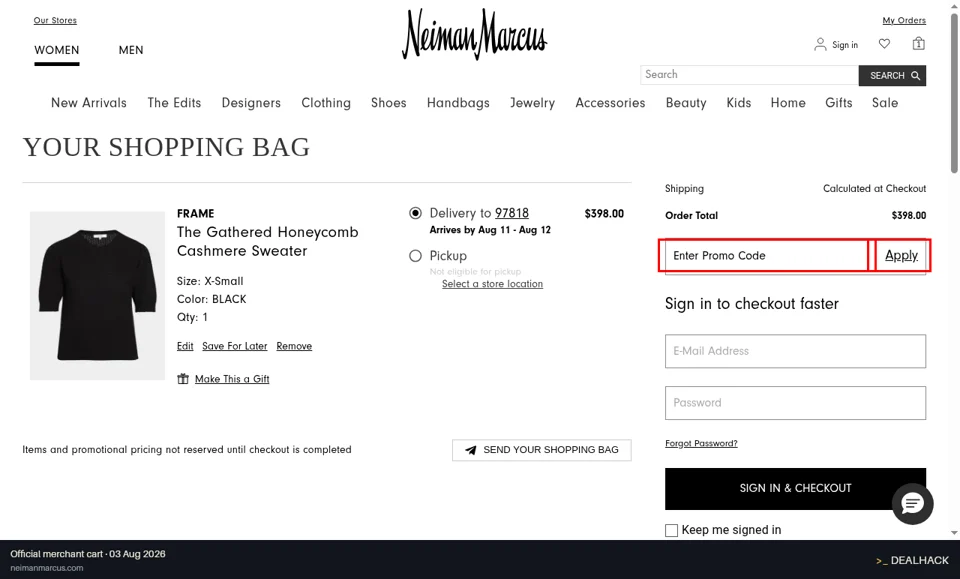Open Gifts menu

[x=839, y=103]
